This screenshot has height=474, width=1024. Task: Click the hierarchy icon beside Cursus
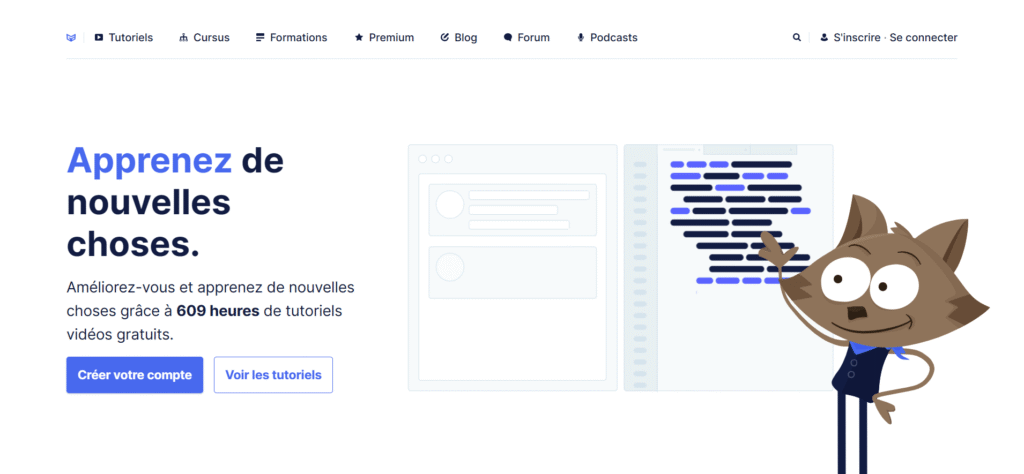tap(184, 38)
